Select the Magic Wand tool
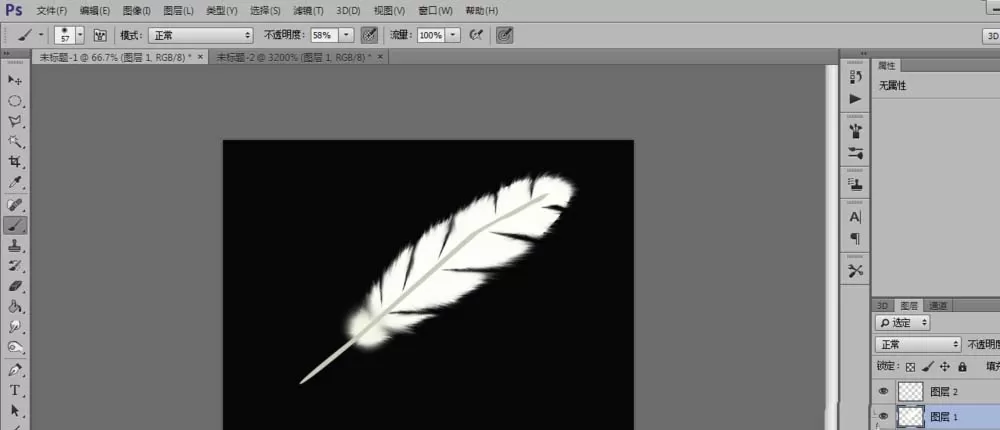The image size is (1000, 430). [x=15, y=142]
